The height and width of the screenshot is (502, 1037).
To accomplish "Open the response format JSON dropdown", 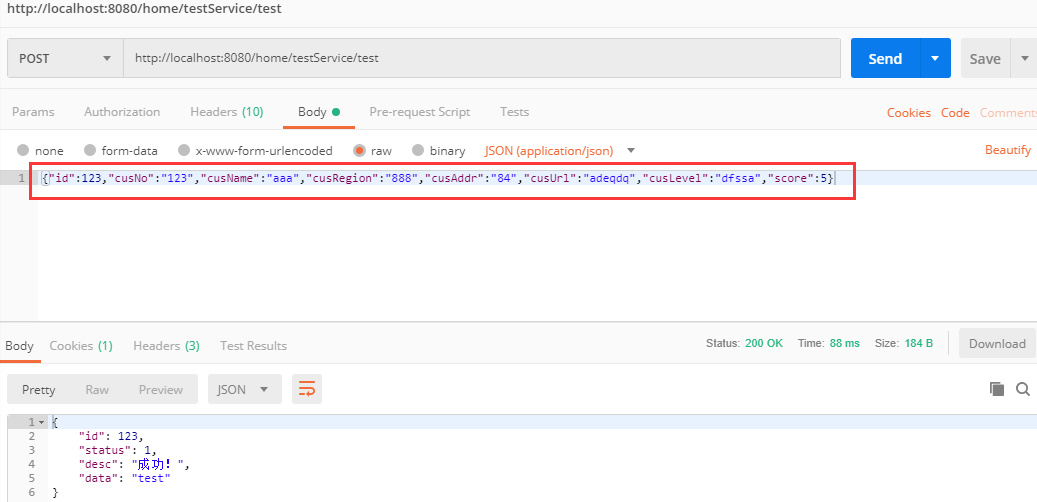I will coord(244,389).
